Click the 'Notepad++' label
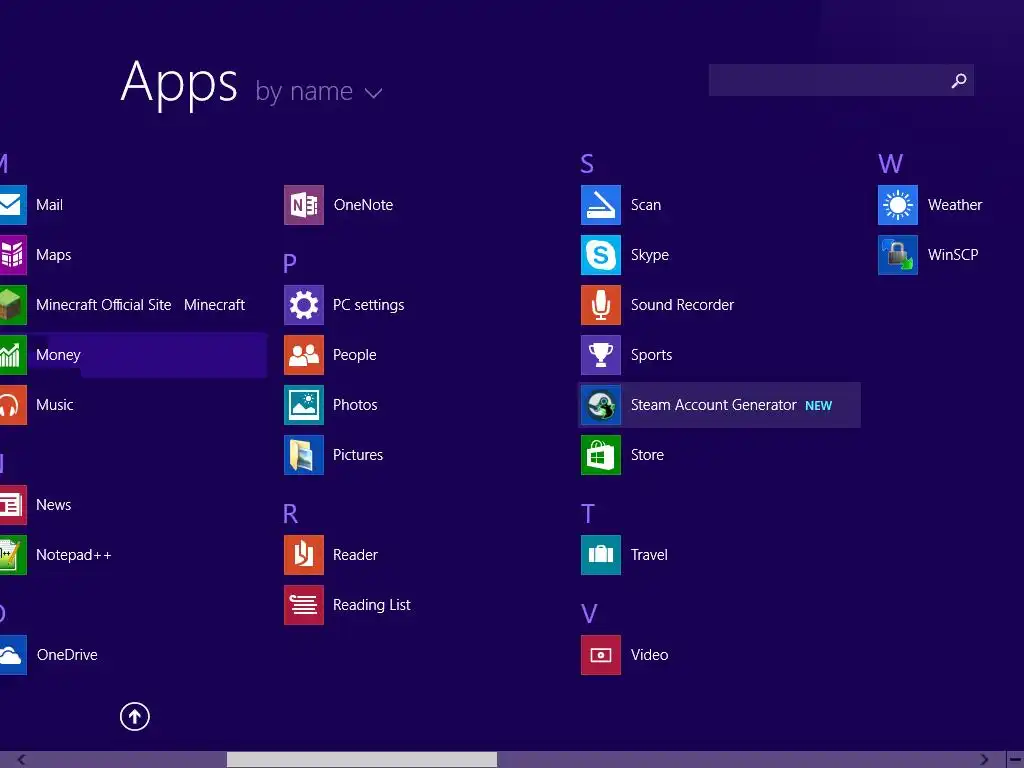This screenshot has width=1024, height=768. 74,555
